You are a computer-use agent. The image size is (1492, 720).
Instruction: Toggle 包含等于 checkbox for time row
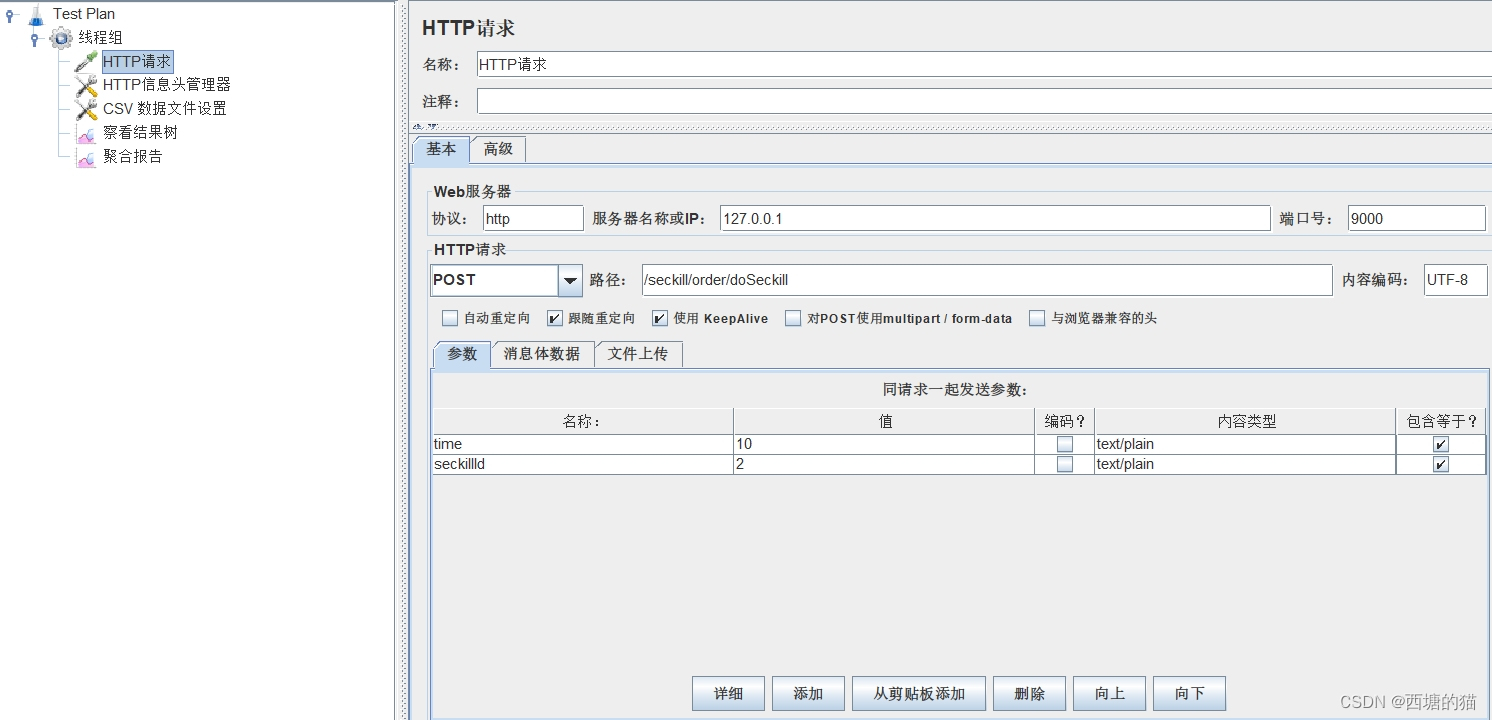[x=1441, y=444]
